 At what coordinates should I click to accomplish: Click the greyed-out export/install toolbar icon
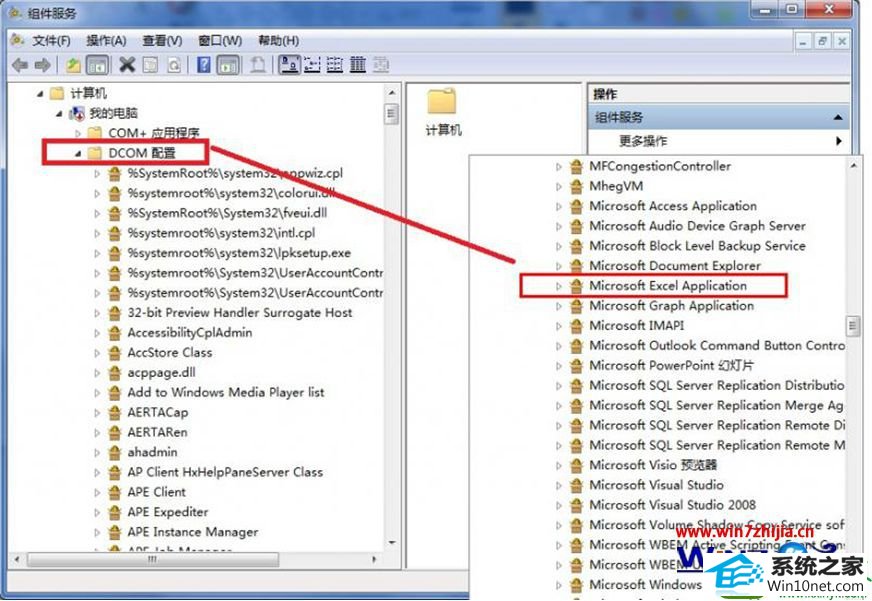(x=257, y=65)
